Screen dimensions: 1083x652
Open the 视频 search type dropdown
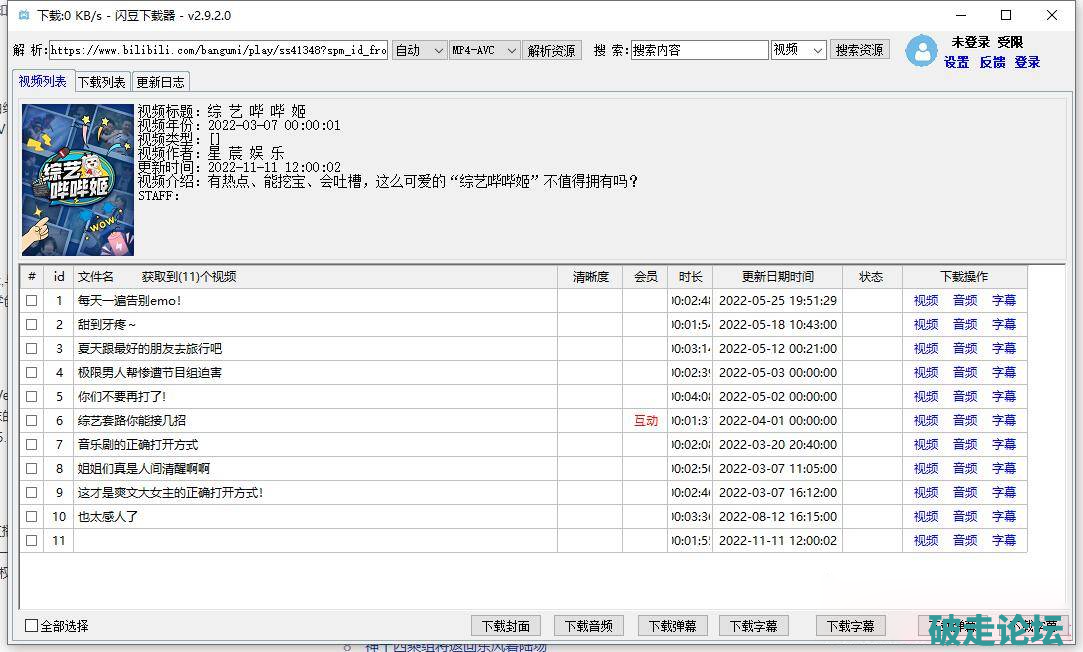(798, 50)
